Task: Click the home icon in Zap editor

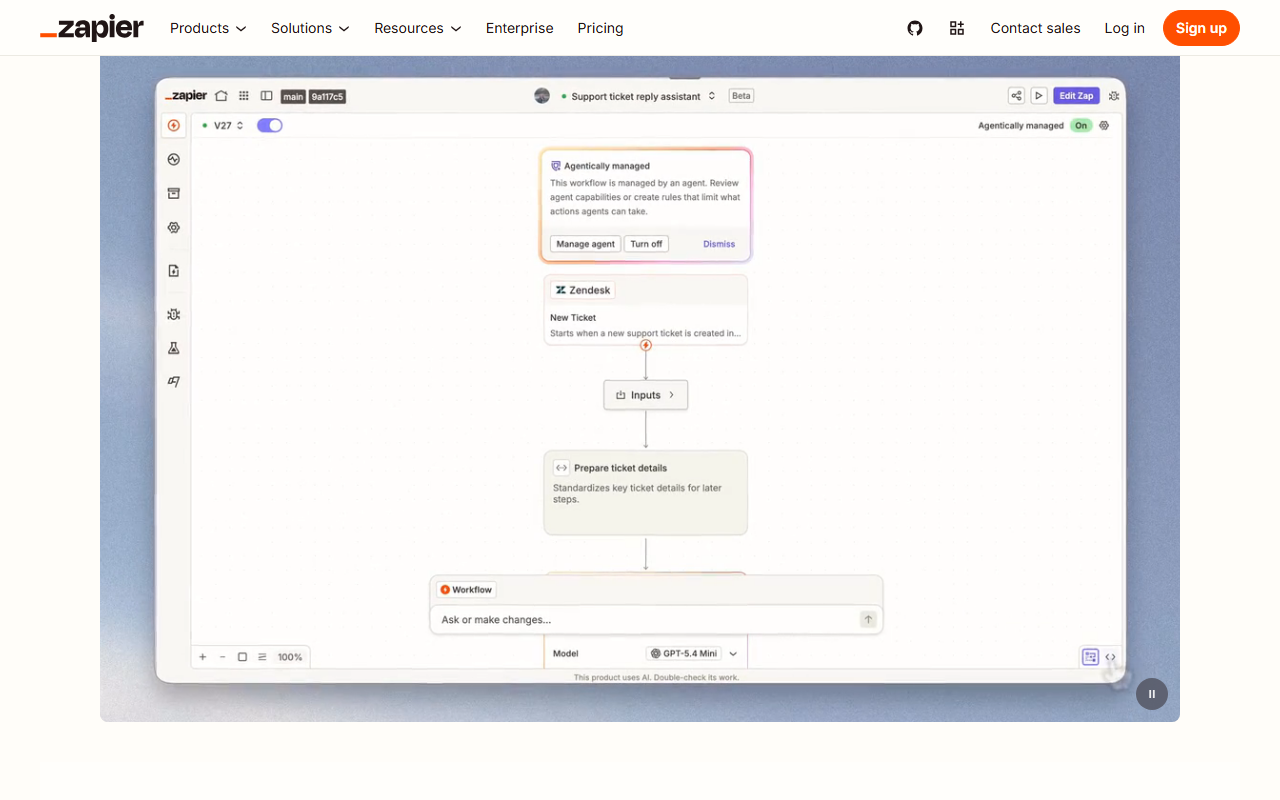Action: pos(221,96)
